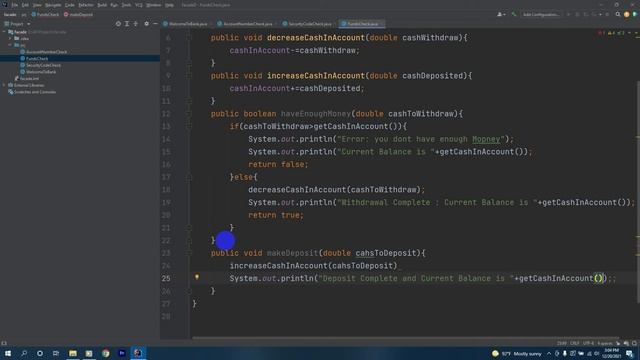Open the Build menu
This screenshot has width=640, height=360.
(x=102, y=5)
